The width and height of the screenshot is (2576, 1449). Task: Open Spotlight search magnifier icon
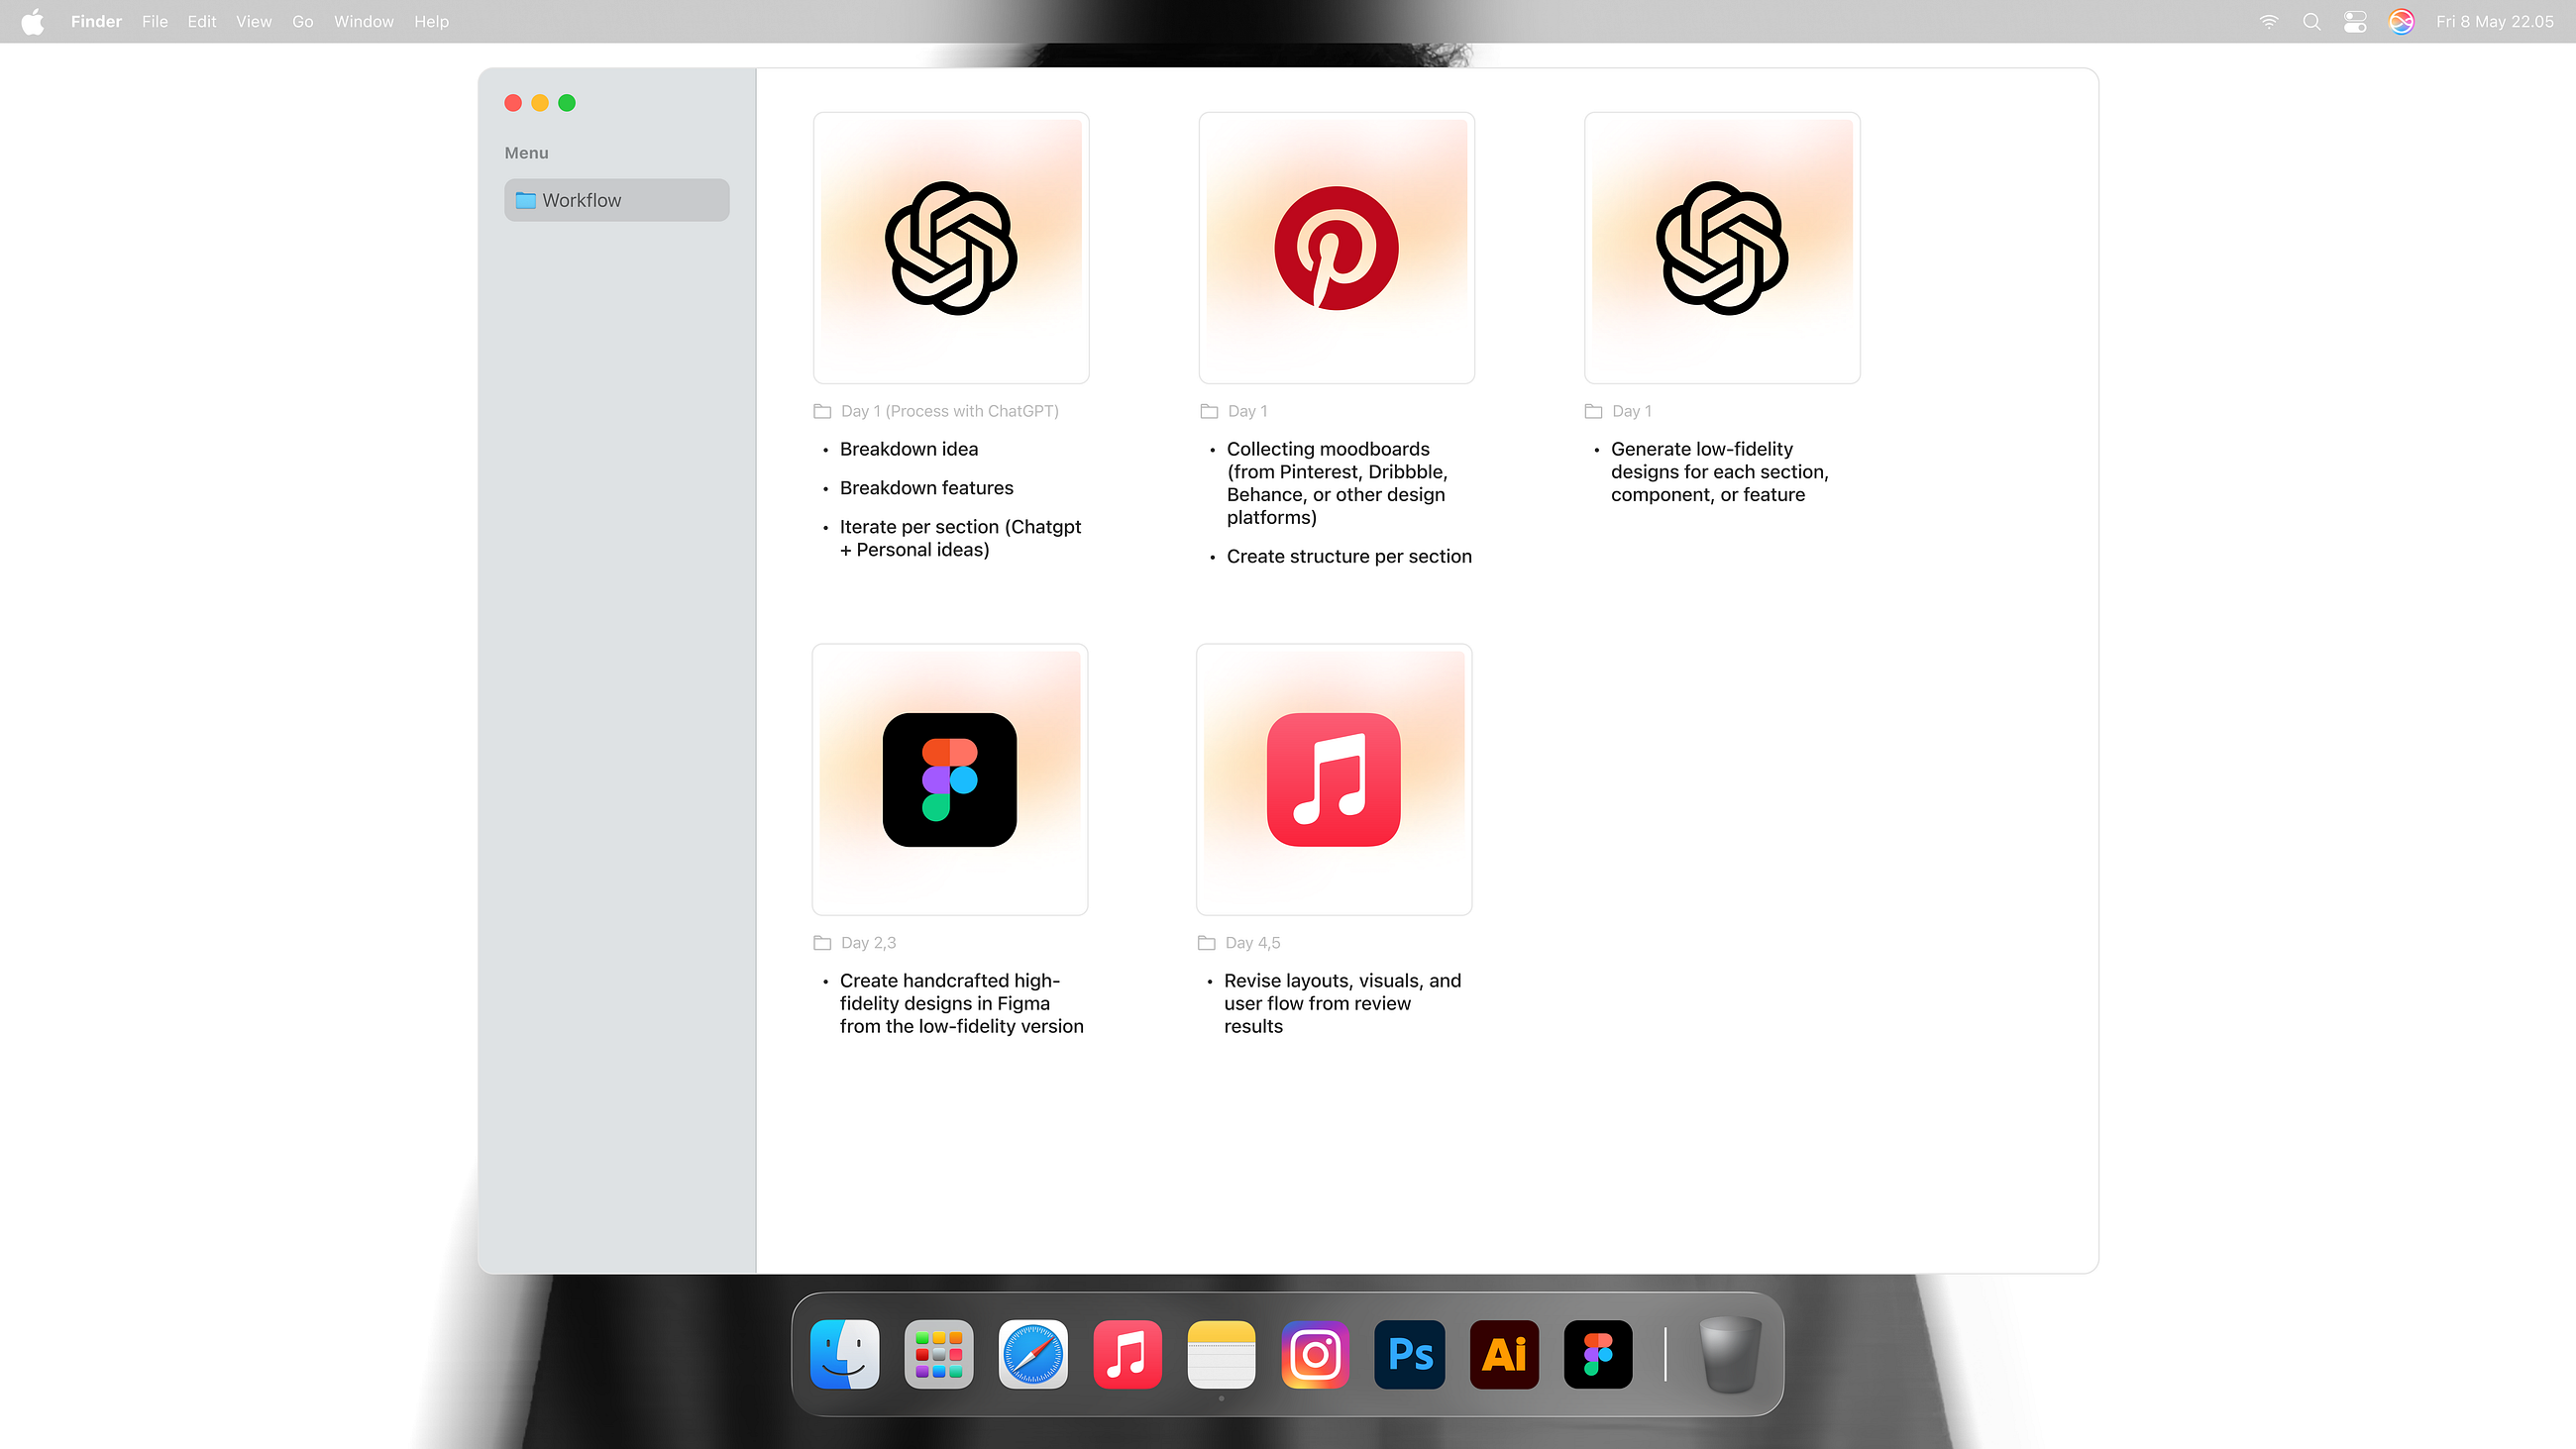click(2312, 21)
